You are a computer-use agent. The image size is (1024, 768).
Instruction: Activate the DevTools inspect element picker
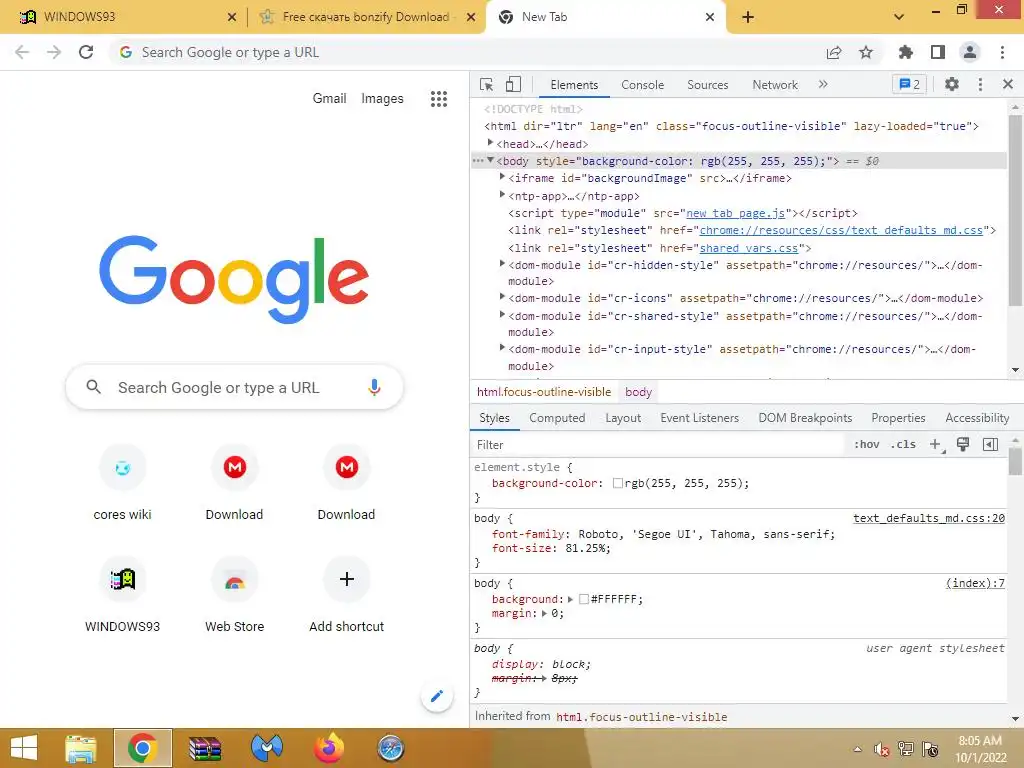pos(486,84)
